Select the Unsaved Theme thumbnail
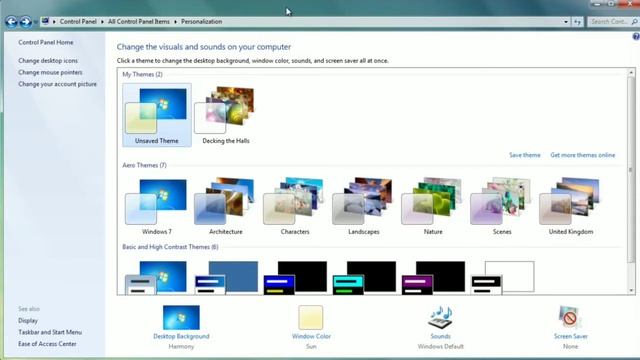The height and width of the screenshot is (360, 640). tap(157, 115)
